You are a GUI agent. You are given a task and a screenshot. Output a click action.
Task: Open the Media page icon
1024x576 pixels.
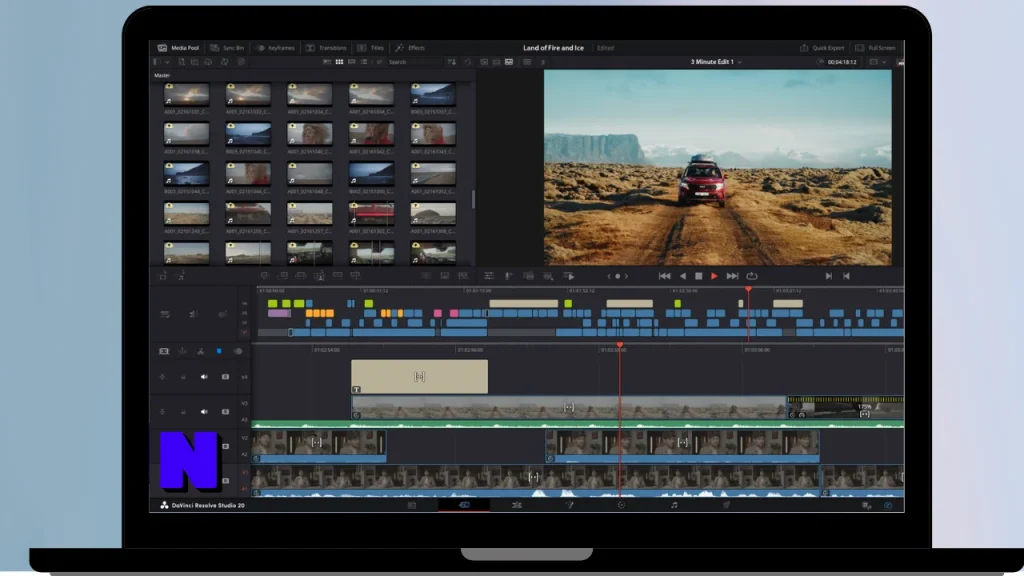[412, 505]
